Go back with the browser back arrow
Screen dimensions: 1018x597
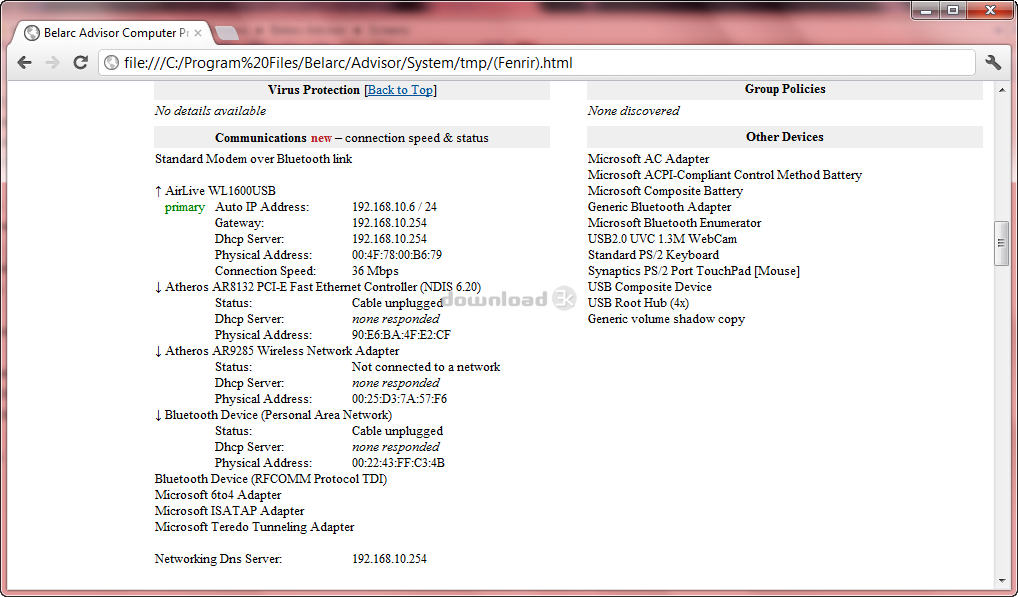[x=25, y=62]
